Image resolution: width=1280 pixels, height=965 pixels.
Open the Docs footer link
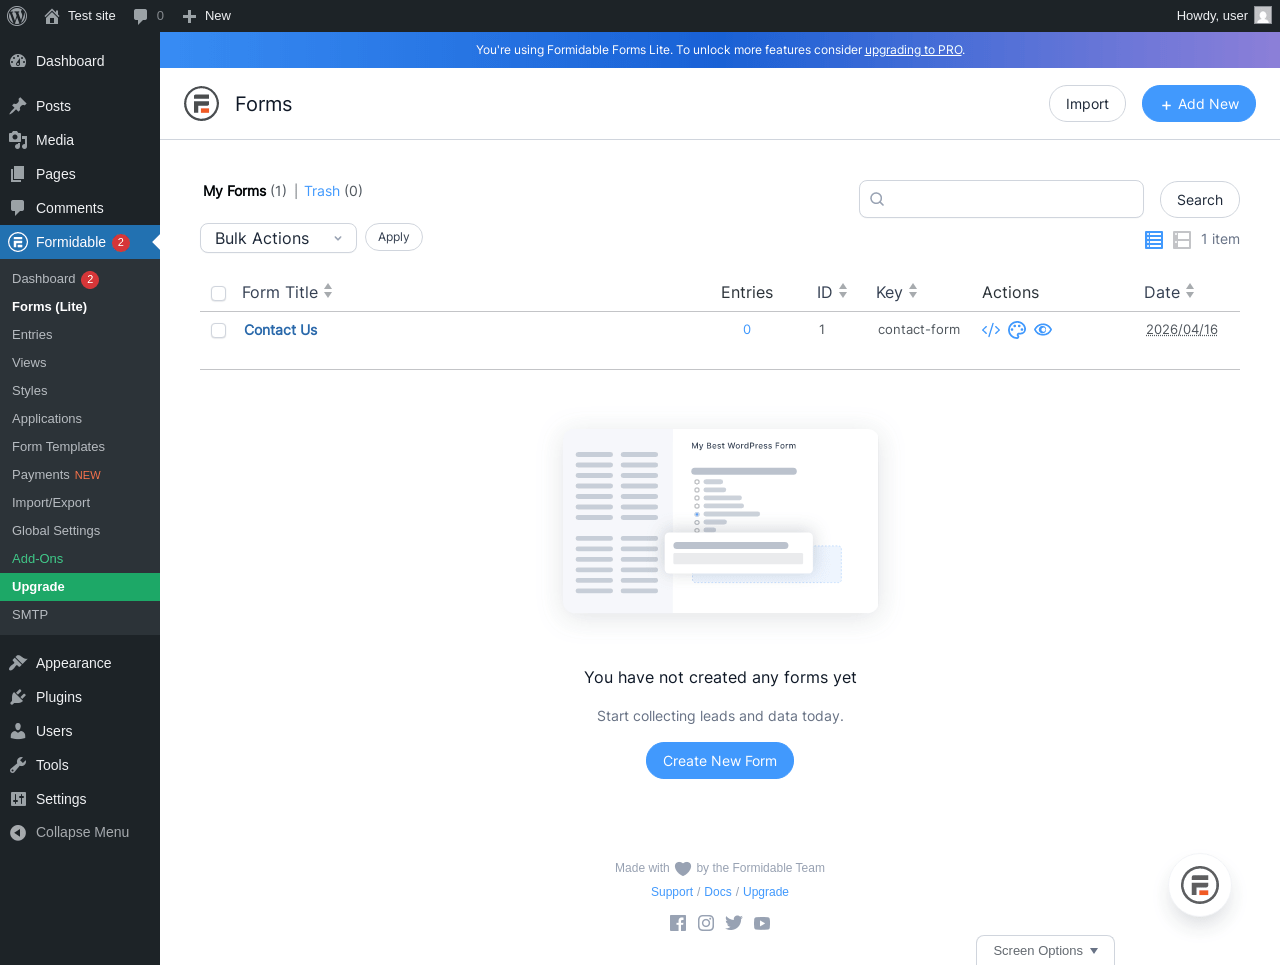[x=718, y=892]
